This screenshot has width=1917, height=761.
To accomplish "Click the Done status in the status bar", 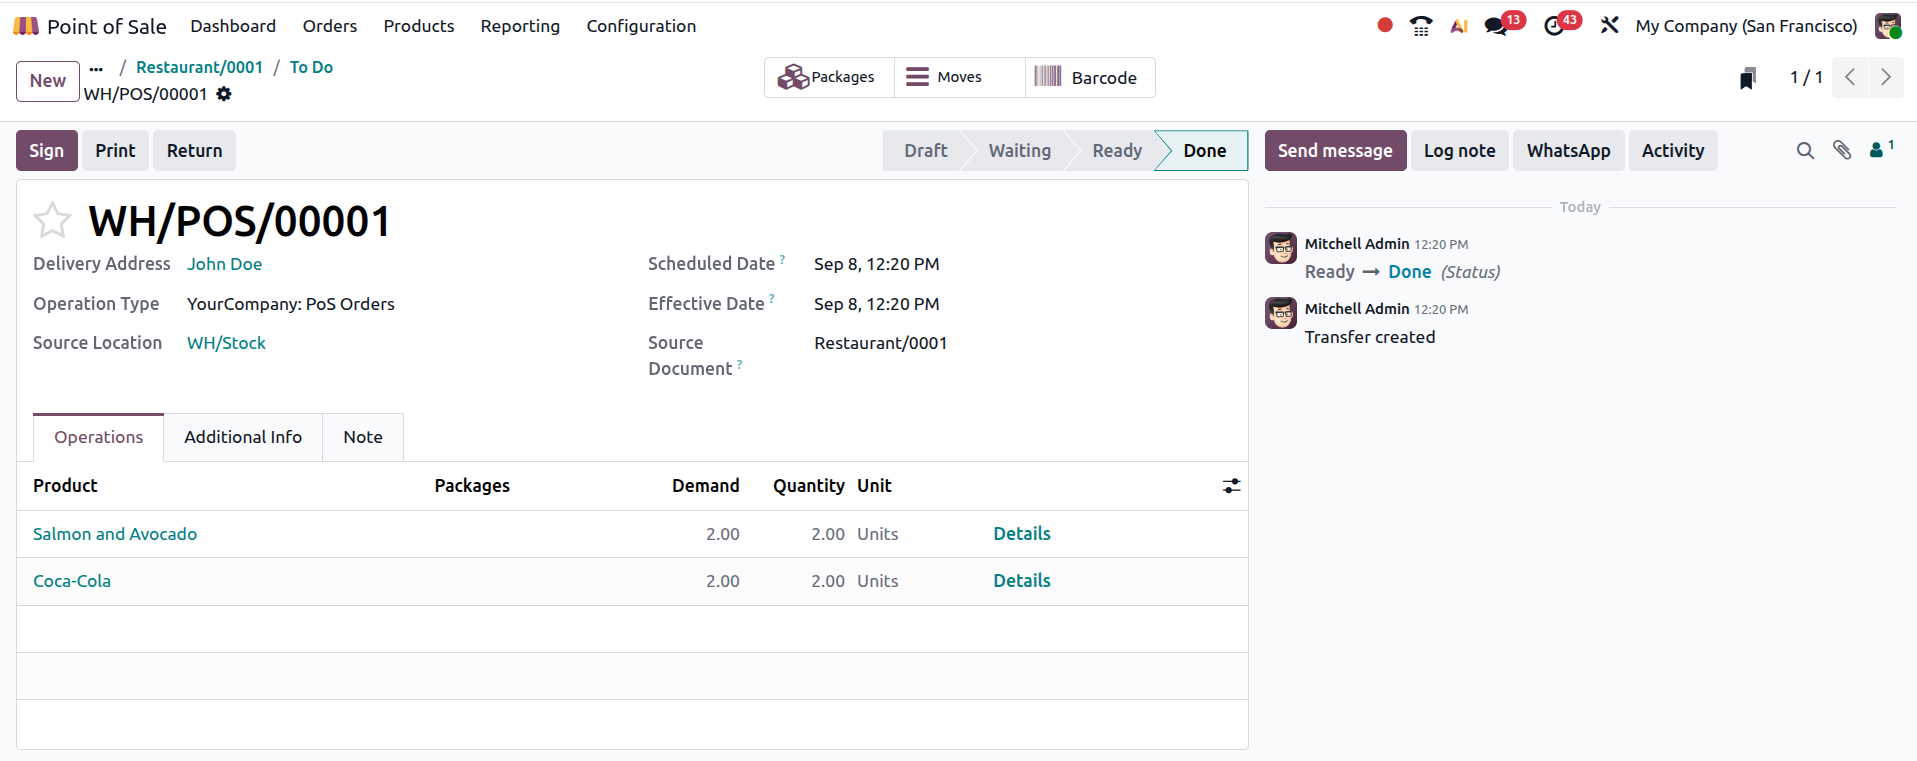I will pyautogui.click(x=1204, y=151).
